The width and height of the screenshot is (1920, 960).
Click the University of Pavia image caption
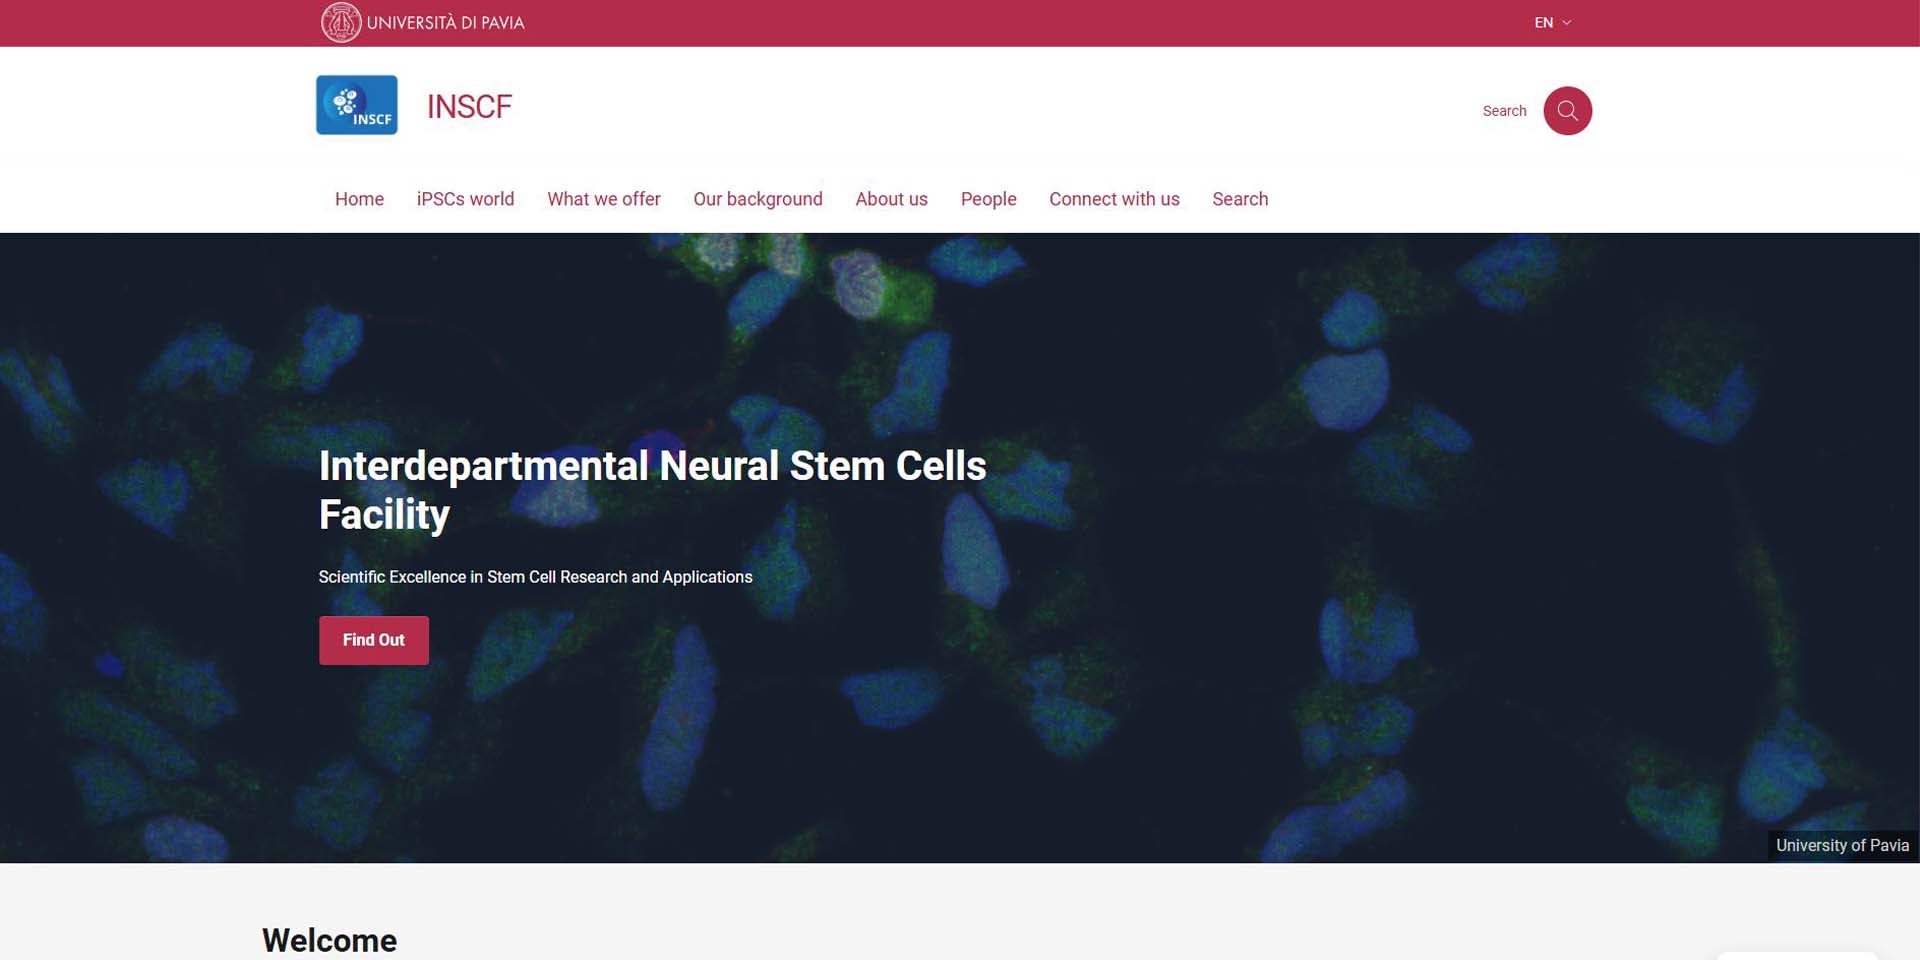click(1842, 845)
